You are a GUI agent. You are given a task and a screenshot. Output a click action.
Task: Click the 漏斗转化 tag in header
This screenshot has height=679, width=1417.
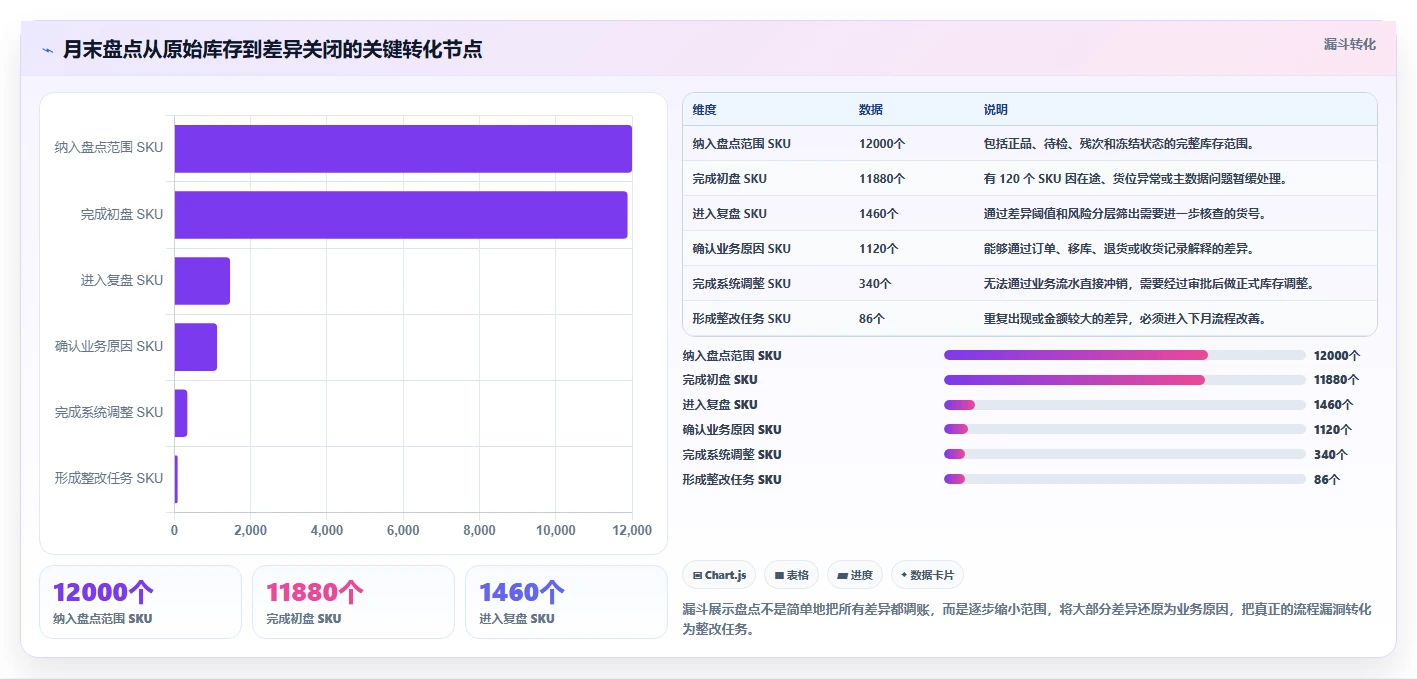(1349, 44)
